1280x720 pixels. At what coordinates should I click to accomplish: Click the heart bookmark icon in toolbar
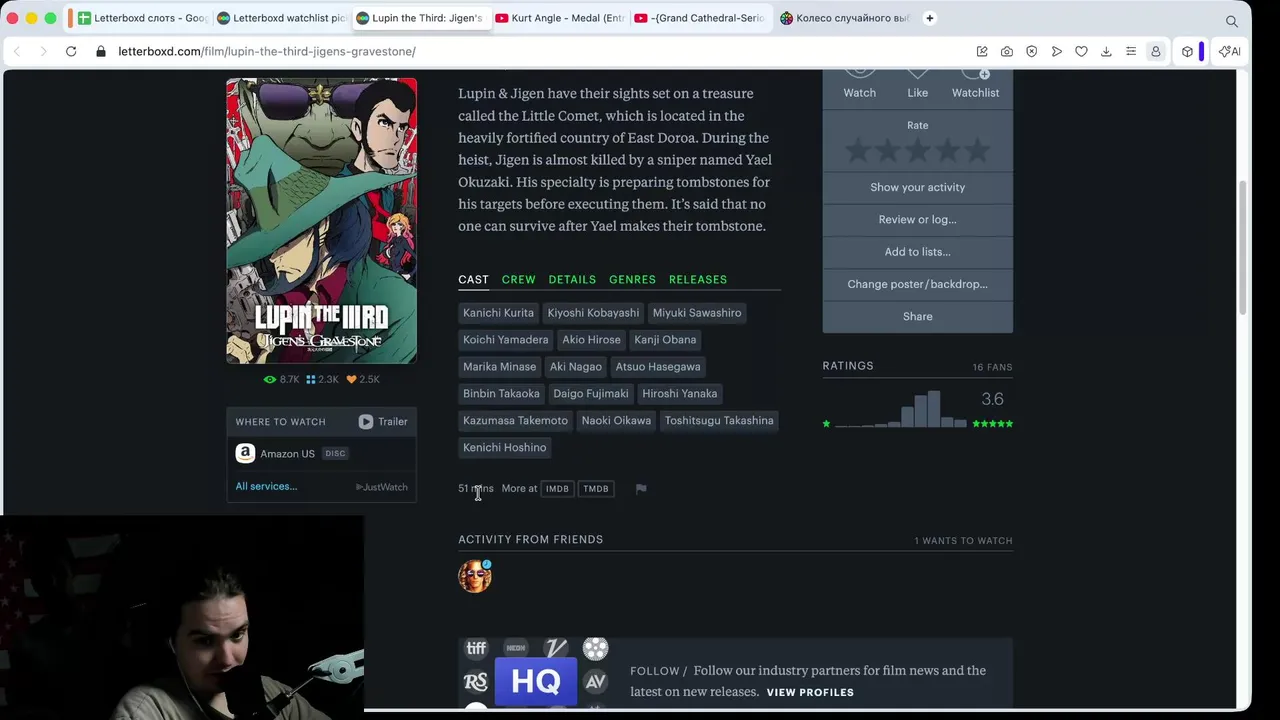point(1081,51)
